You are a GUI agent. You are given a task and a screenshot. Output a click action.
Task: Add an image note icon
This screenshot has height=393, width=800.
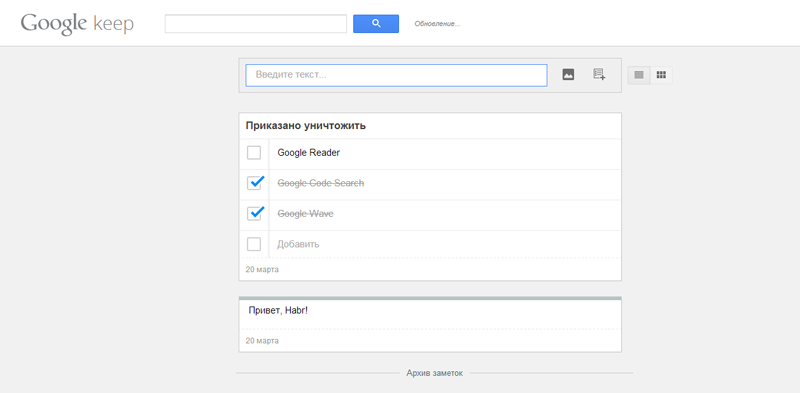pyautogui.click(x=568, y=75)
